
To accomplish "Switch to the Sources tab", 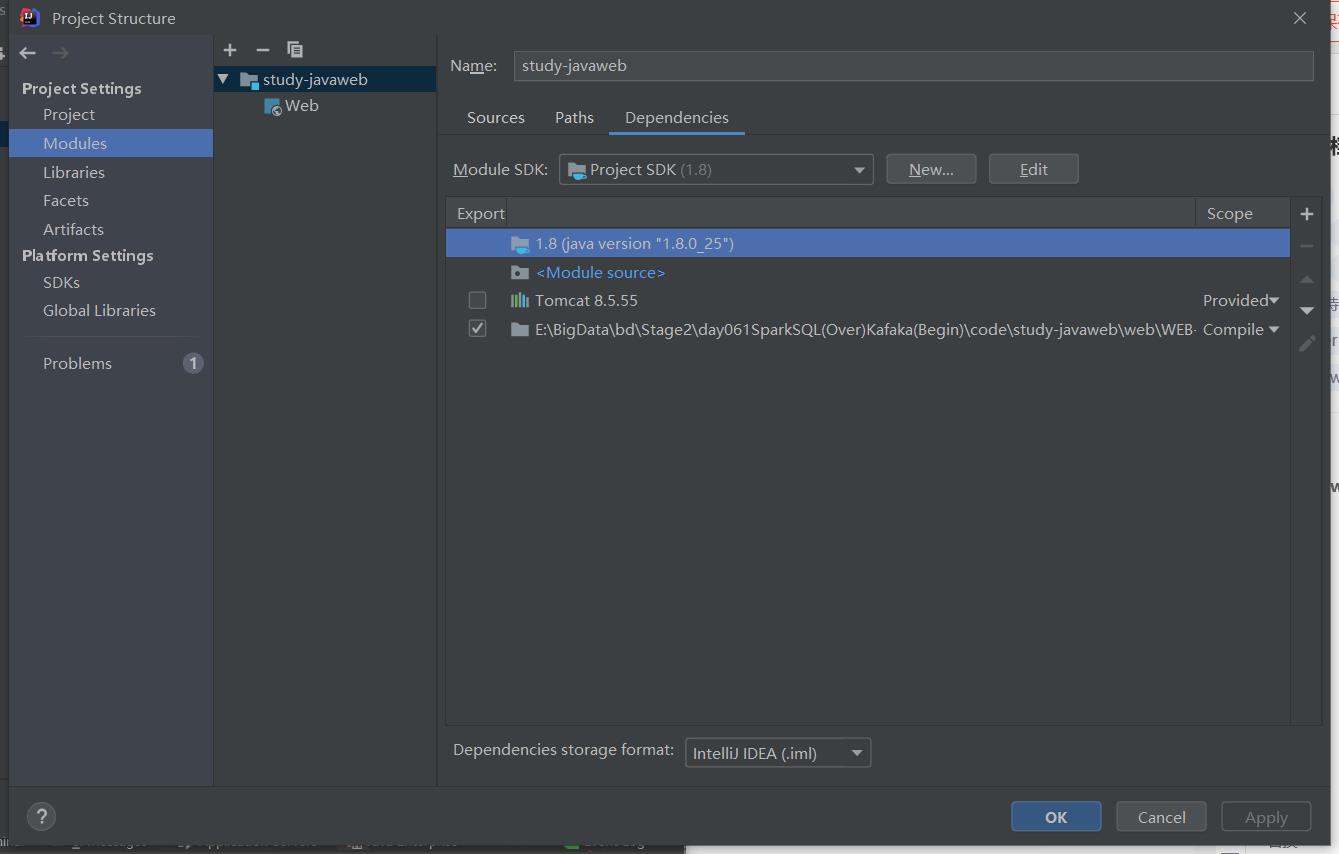I will [495, 117].
